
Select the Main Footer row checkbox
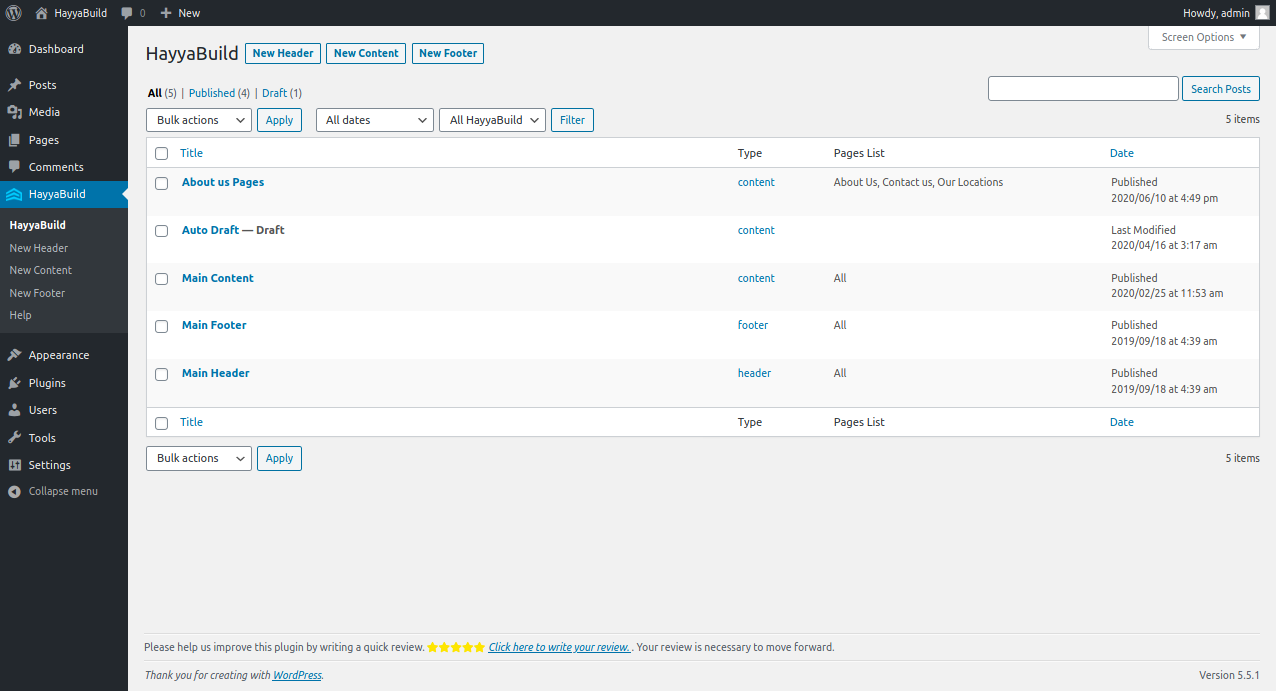click(161, 326)
